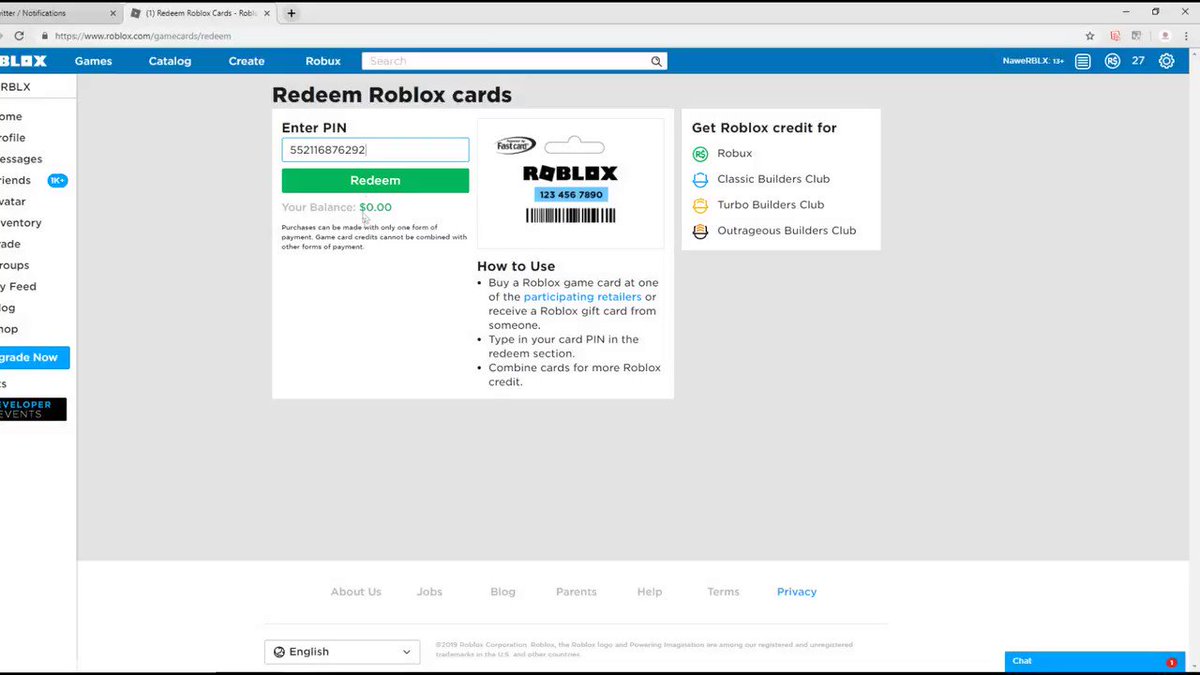This screenshot has height=675, width=1200.
Task: Click the search magnifier icon
Action: pyautogui.click(x=657, y=61)
